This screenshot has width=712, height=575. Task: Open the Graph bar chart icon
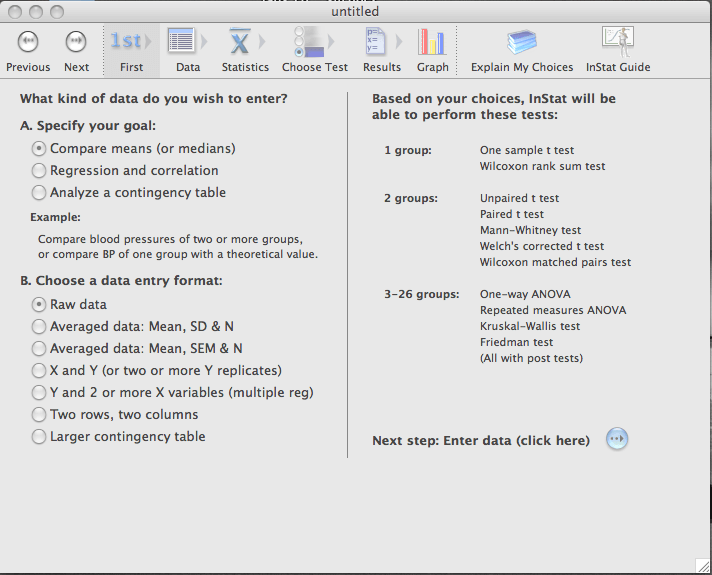pyautogui.click(x=432, y=42)
